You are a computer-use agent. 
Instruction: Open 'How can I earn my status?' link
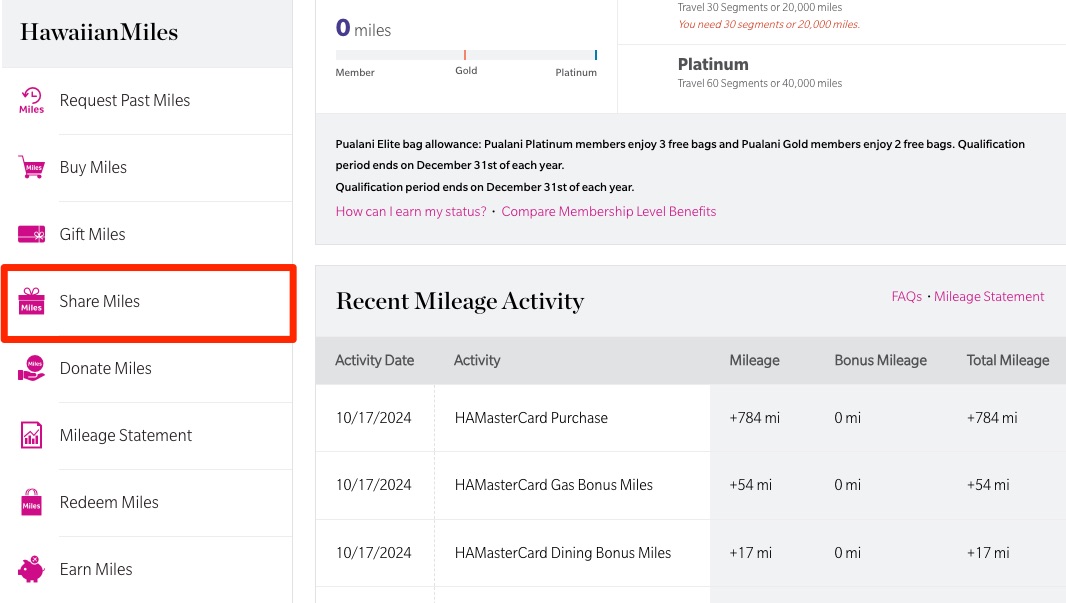[x=411, y=211]
